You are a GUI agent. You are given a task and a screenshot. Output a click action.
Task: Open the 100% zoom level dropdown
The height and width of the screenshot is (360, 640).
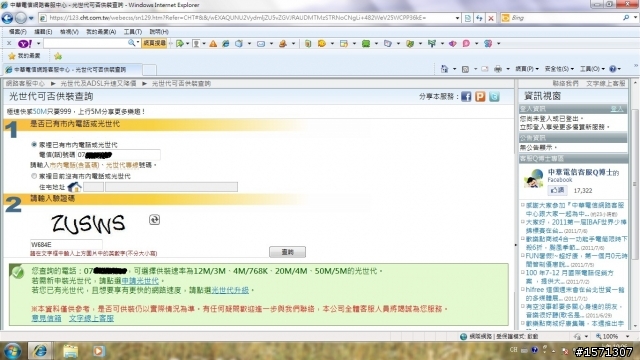(628, 336)
